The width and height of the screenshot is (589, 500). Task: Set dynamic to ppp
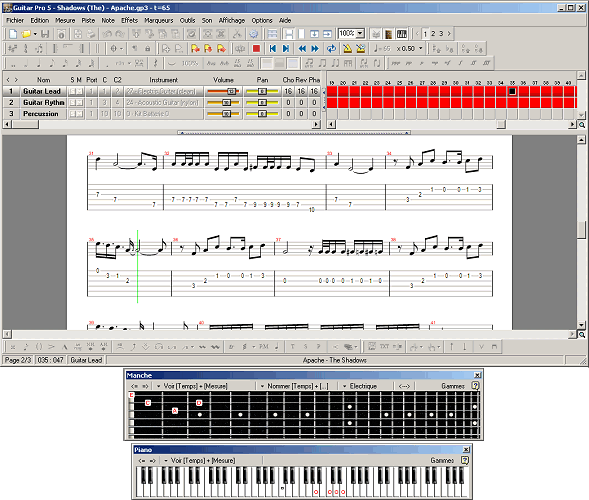[x=396, y=63]
